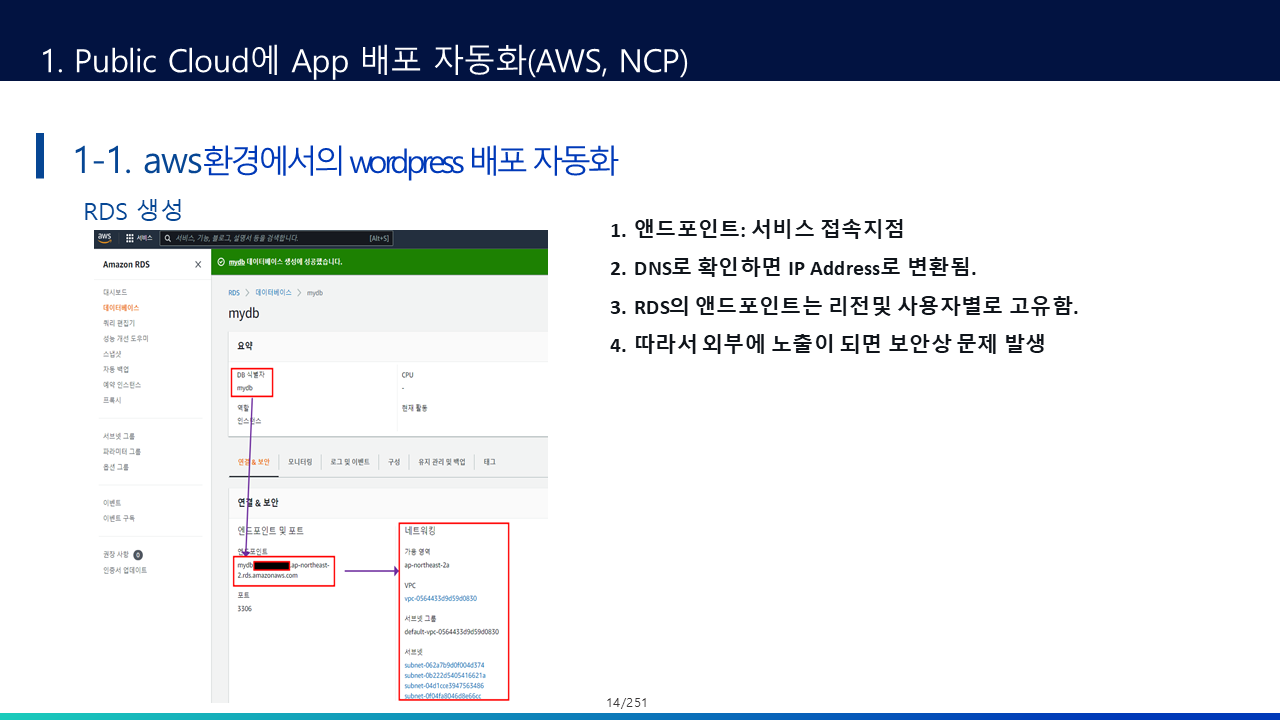Click subnet group default-vpc-0564433d9d59d0830 text
1280x720 pixels.
451,632
